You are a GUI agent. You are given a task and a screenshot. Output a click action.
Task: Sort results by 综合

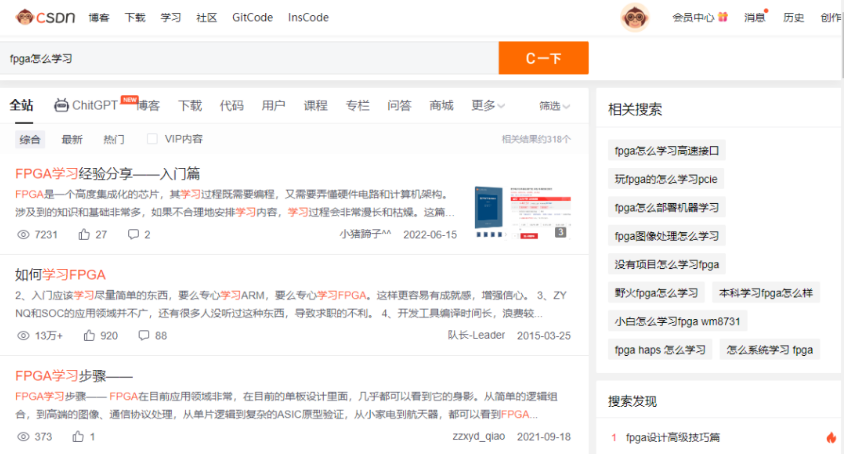(x=30, y=139)
